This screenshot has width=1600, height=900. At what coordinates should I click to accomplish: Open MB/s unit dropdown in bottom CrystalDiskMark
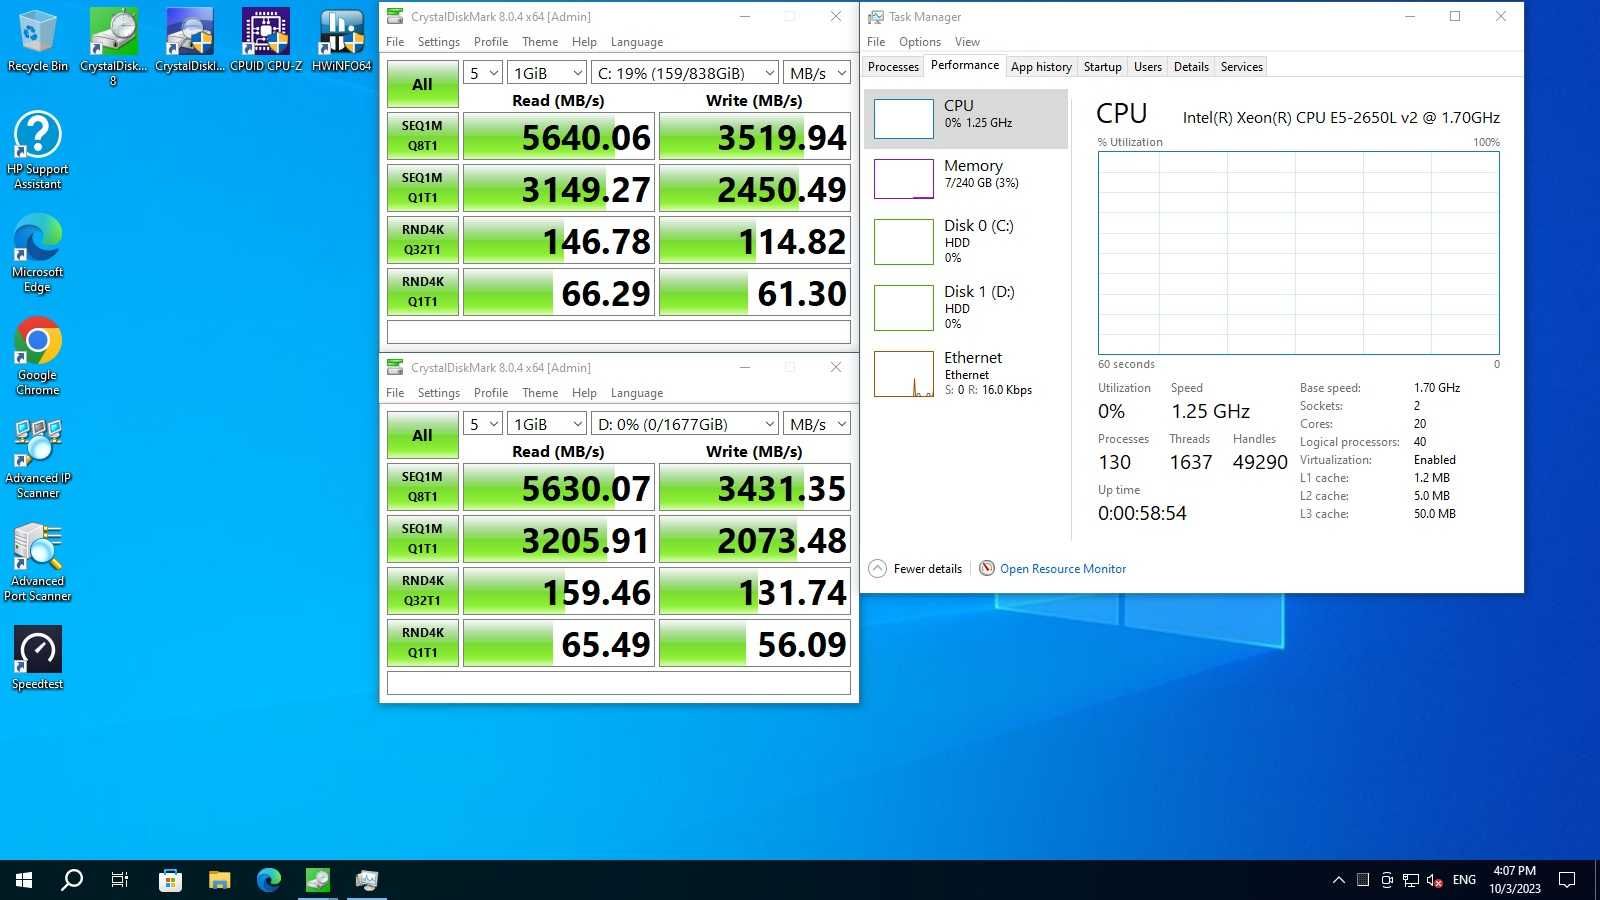pos(817,424)
